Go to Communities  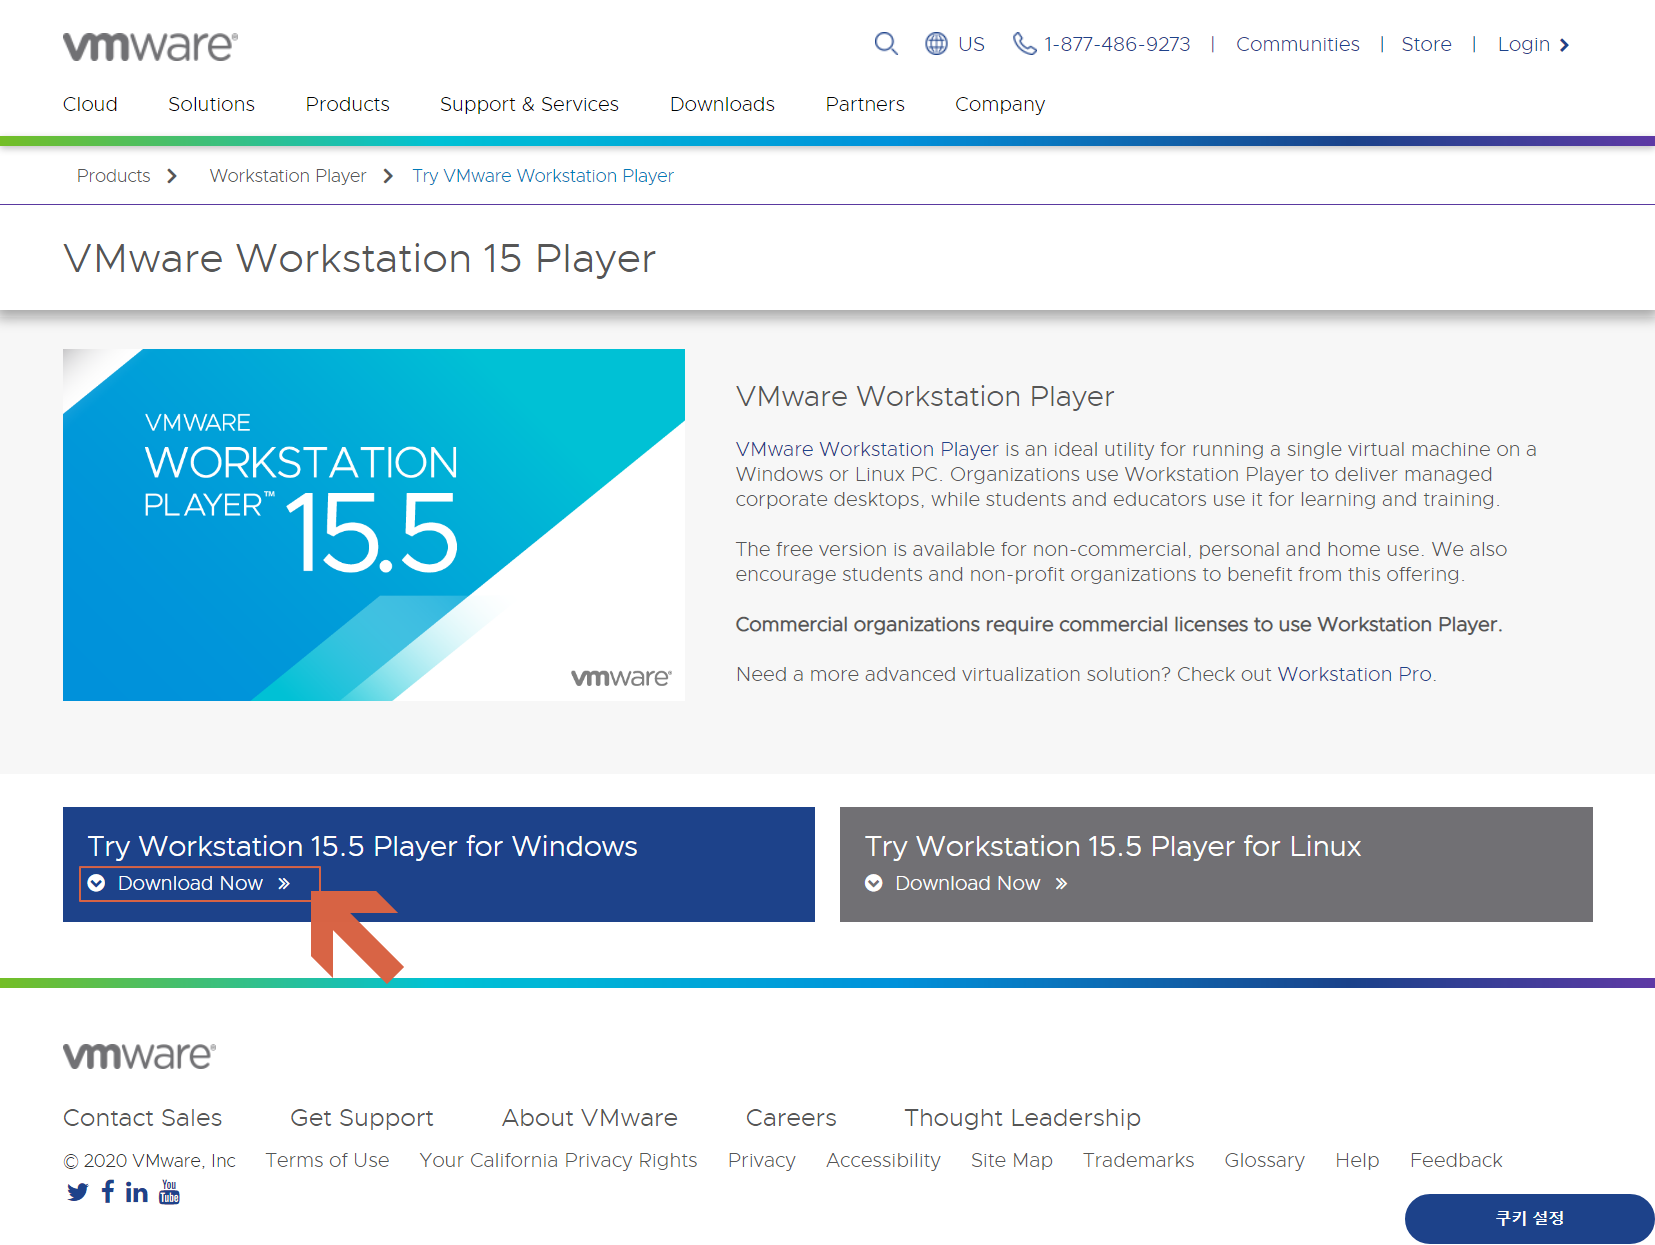1297,44
